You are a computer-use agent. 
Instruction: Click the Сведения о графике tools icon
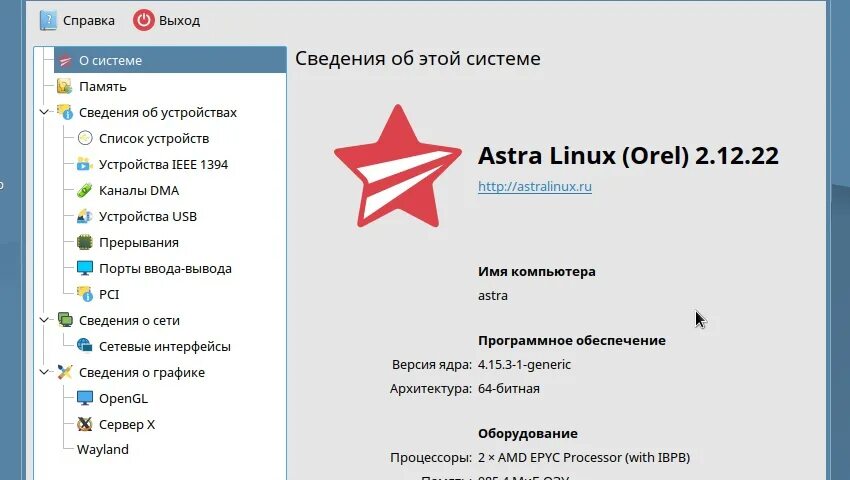pos(65,372)
